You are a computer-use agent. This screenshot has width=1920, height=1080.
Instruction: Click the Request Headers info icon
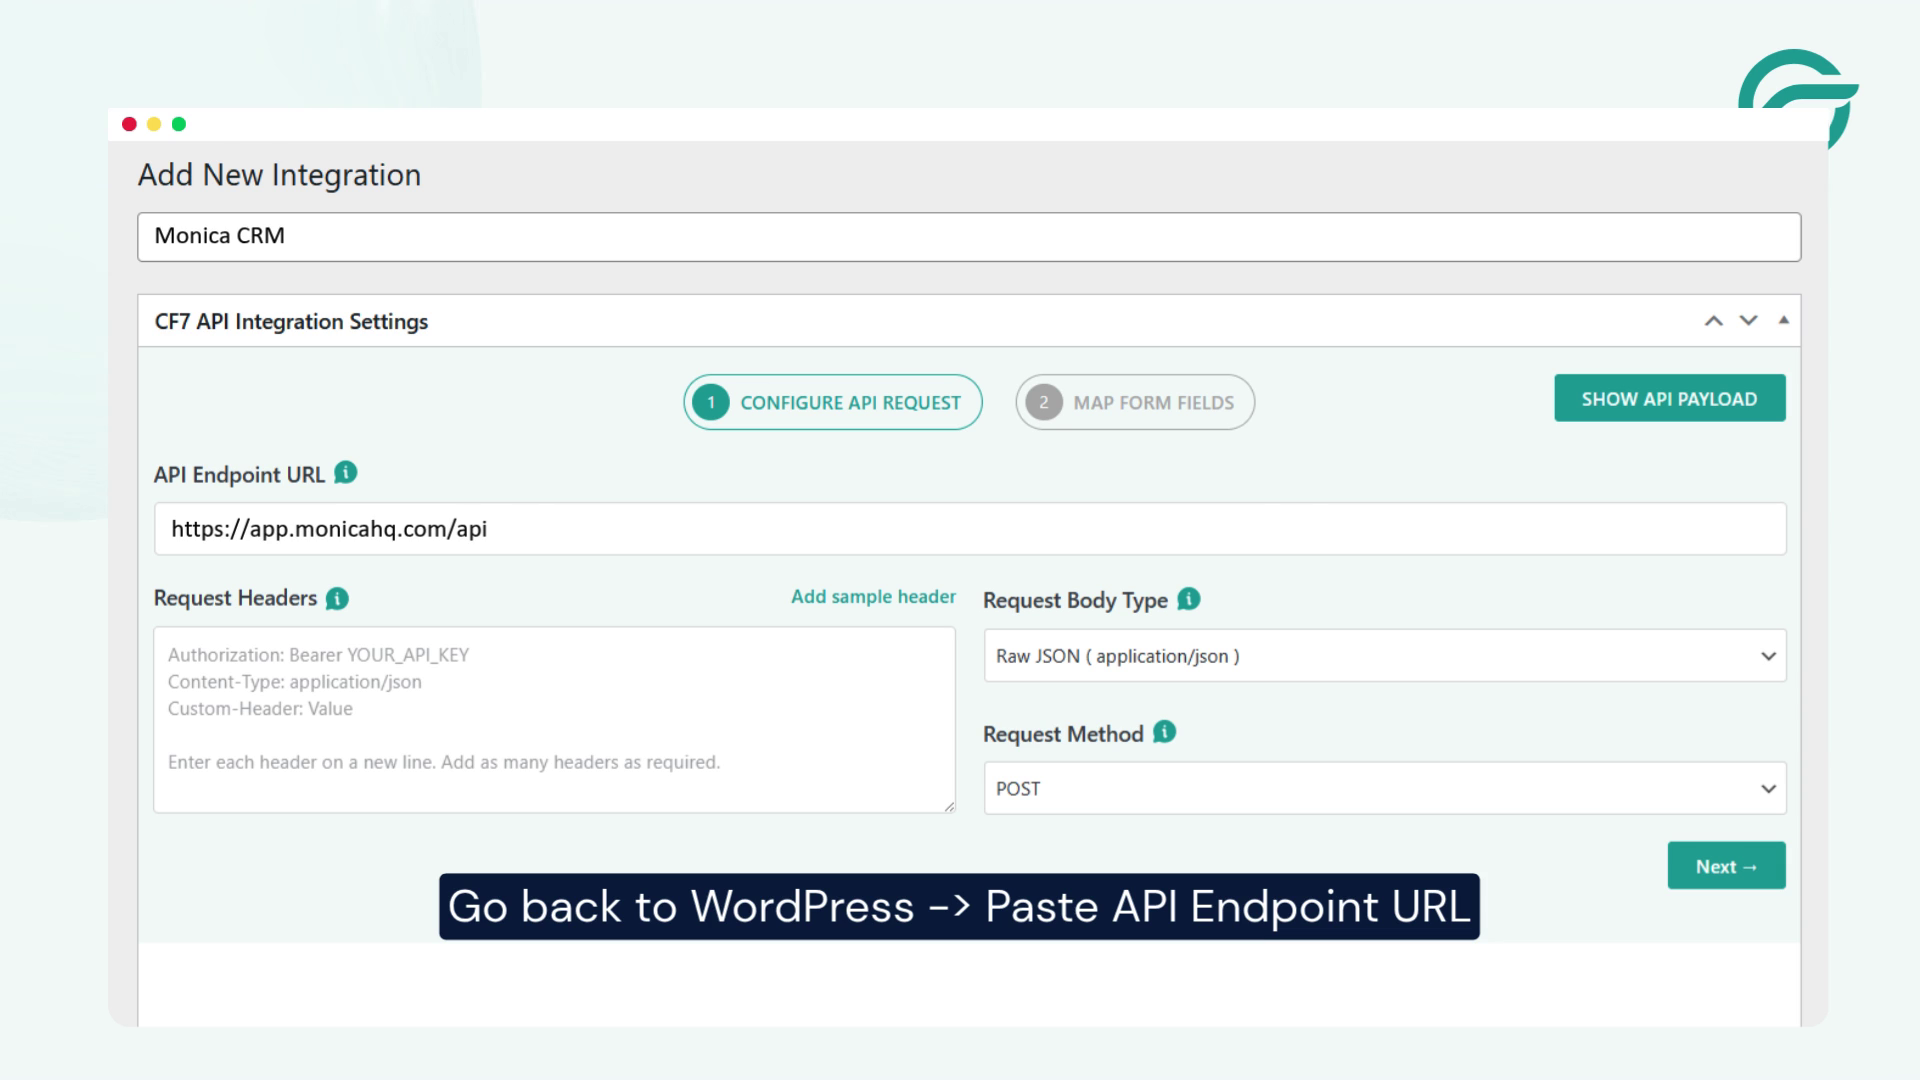click(x=338, y=599)
